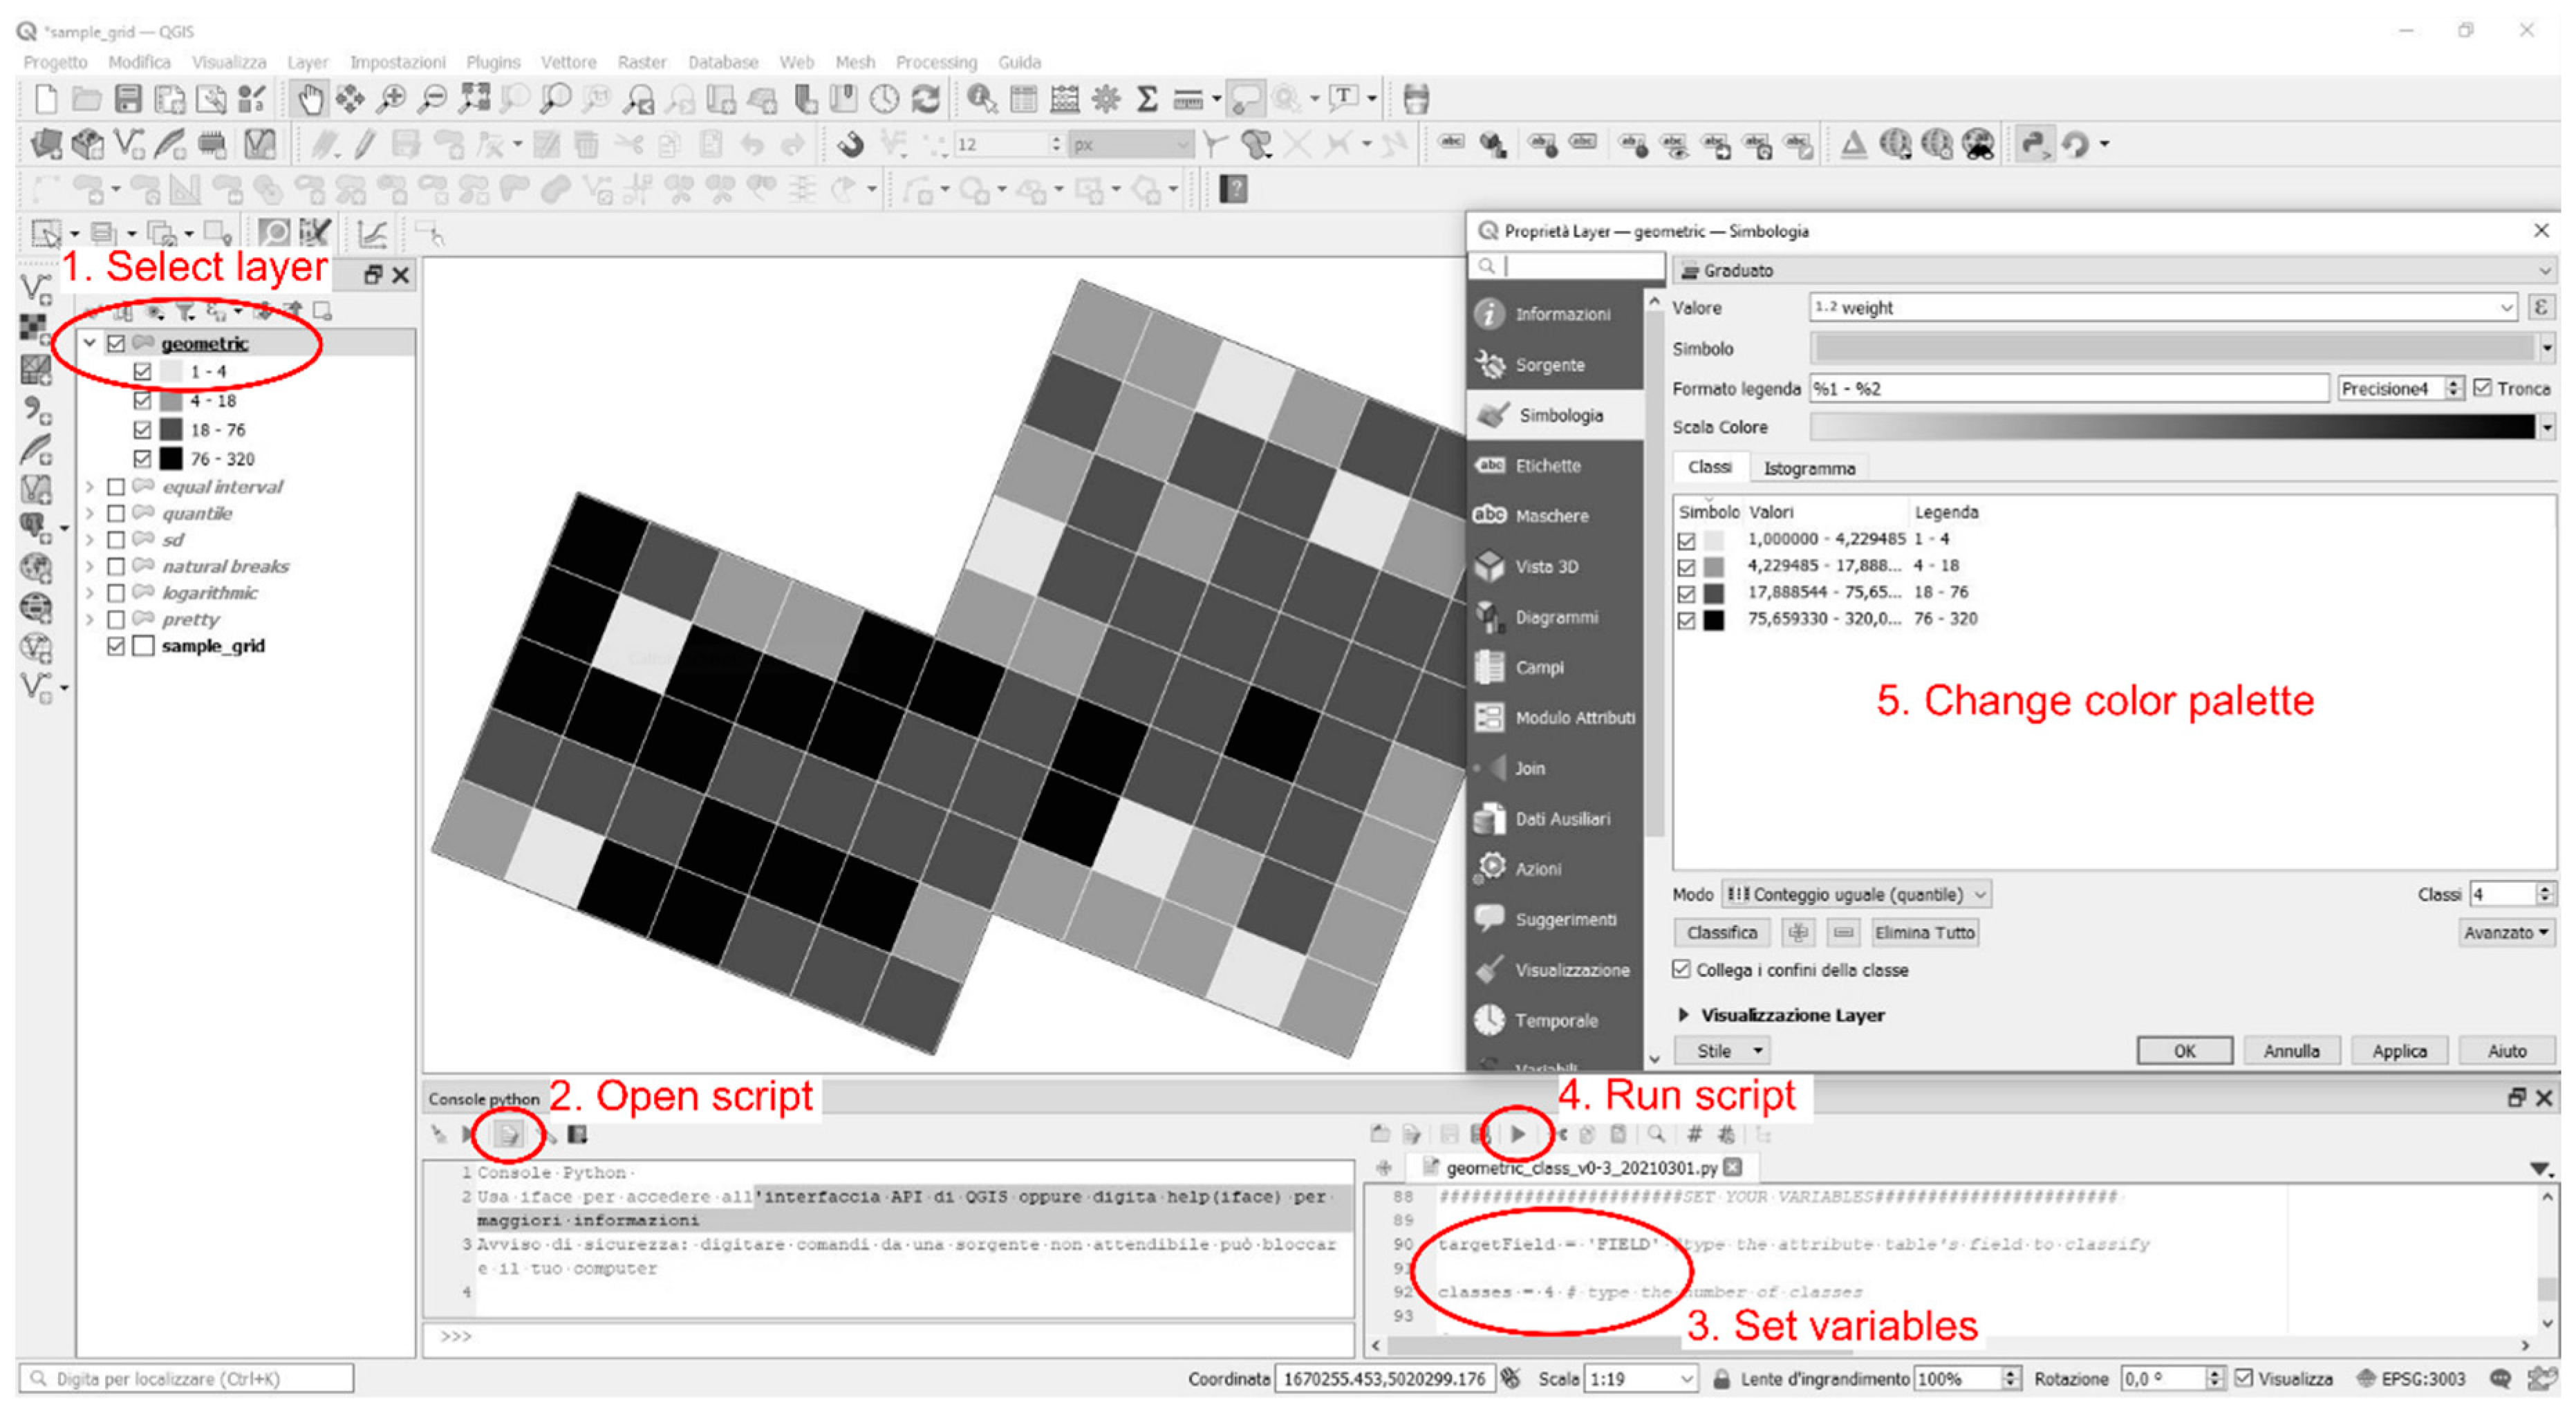Select the Pan Map hand tool

click(x=311, y=99)
